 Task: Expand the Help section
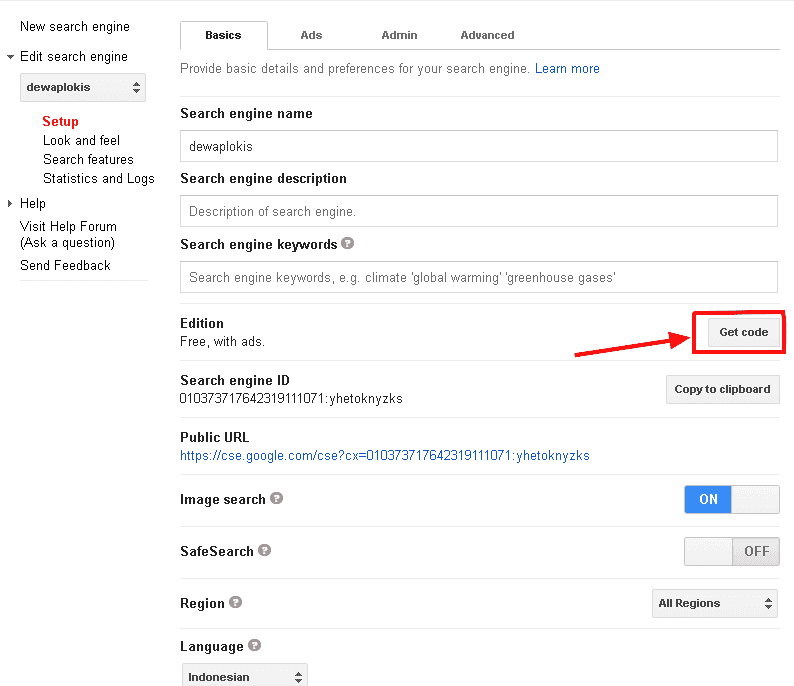click(x=11, y=203)
